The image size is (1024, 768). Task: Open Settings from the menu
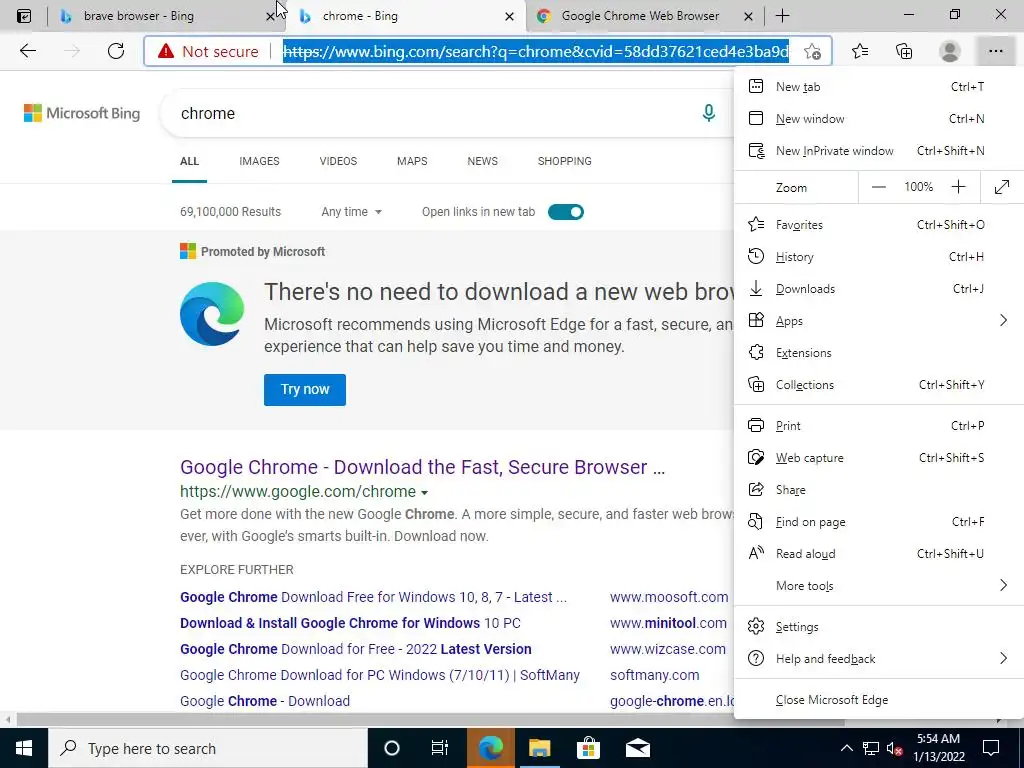point(879,627)
